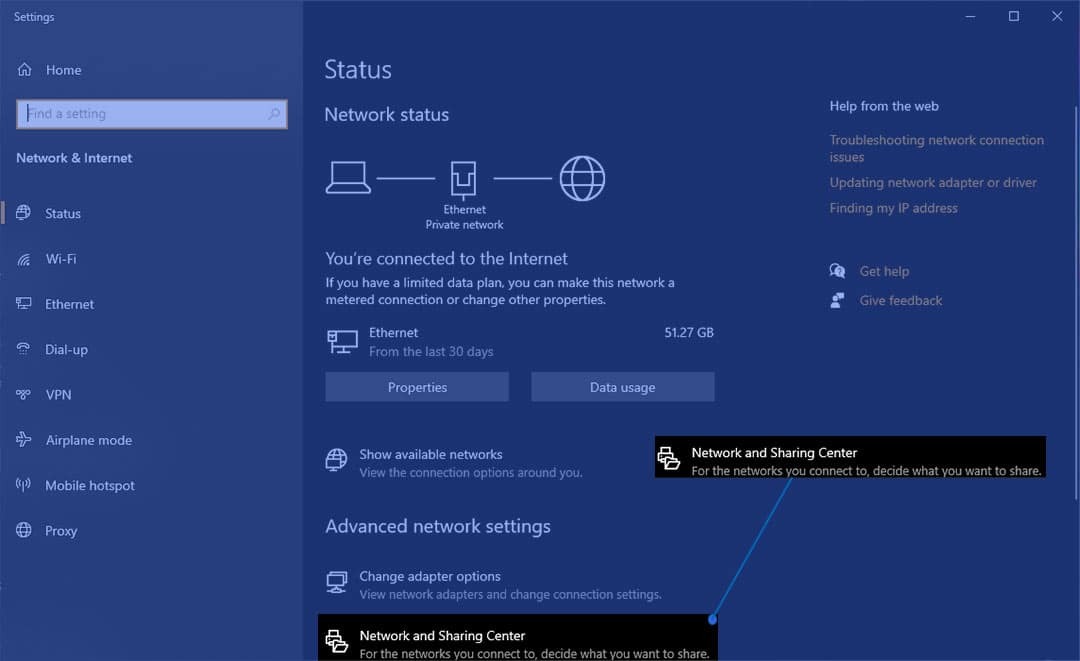1080x661 pixels.
Task: Select the Home icon in sidebar
Action: (24, 69)
